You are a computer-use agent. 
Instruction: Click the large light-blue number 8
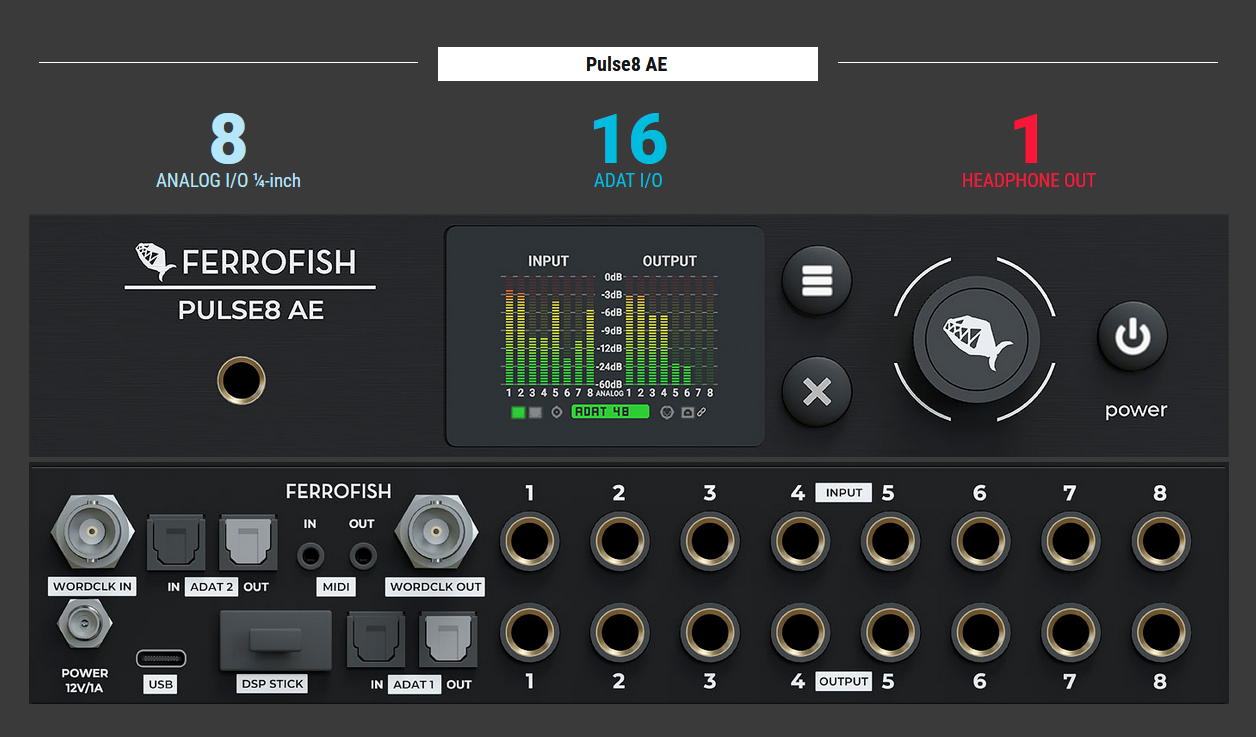[x=228, y=139]
